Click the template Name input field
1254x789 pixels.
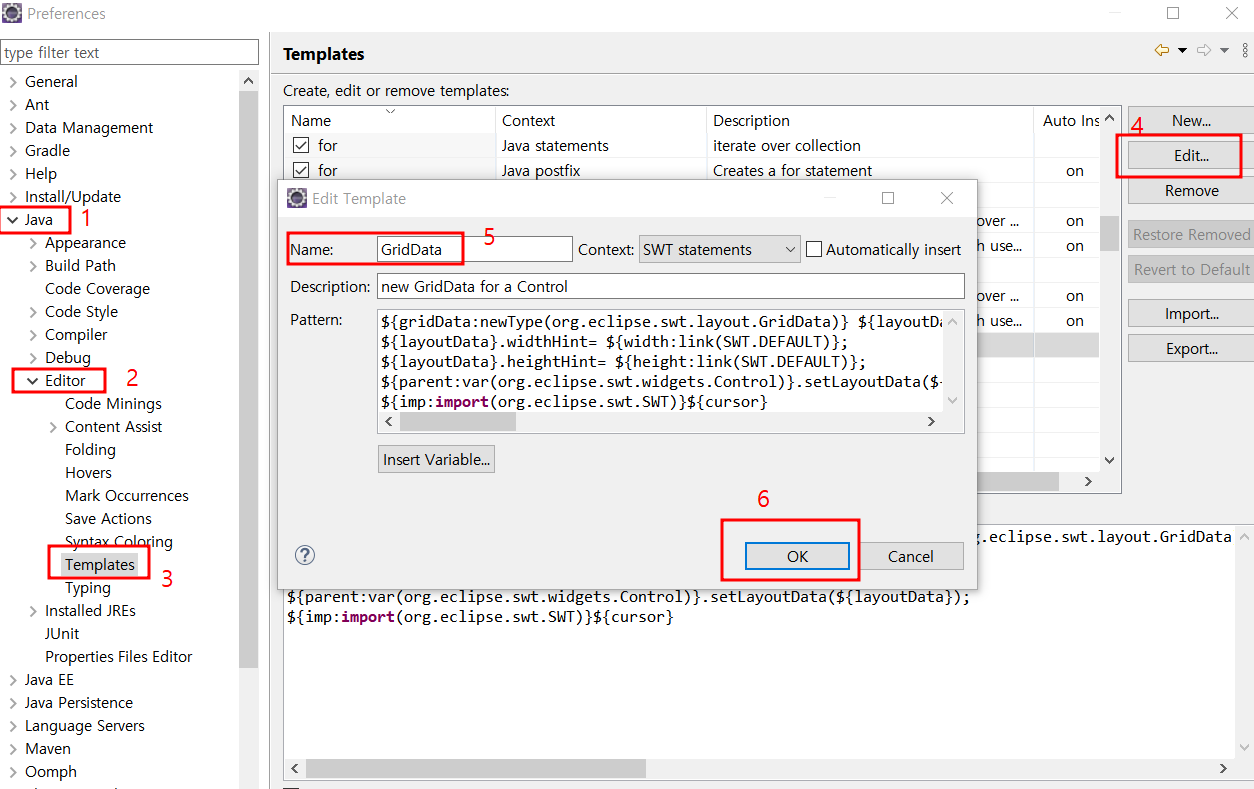(x=474, y=249)
